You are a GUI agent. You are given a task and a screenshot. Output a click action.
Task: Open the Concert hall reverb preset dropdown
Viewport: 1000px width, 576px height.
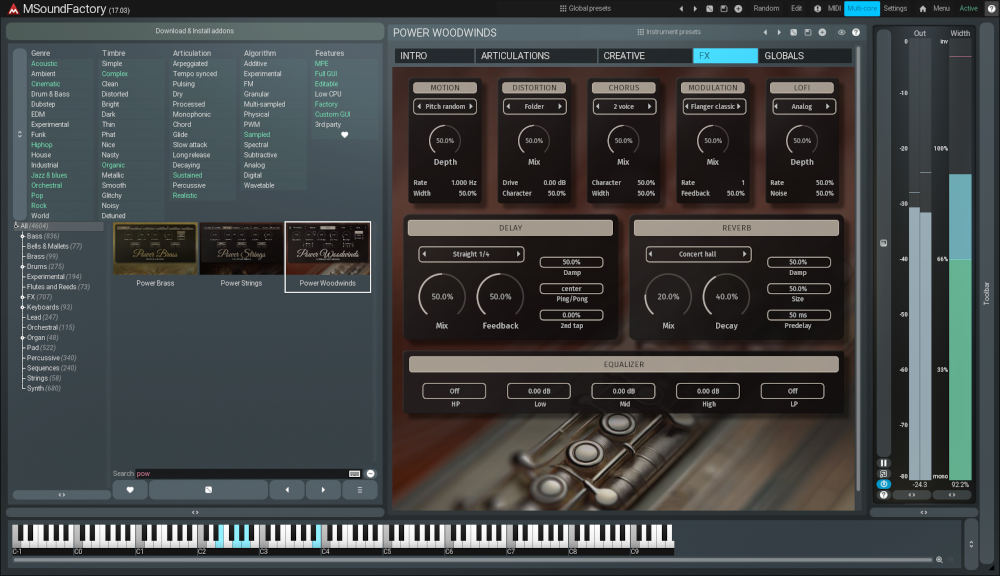click(x=697, y=253)
